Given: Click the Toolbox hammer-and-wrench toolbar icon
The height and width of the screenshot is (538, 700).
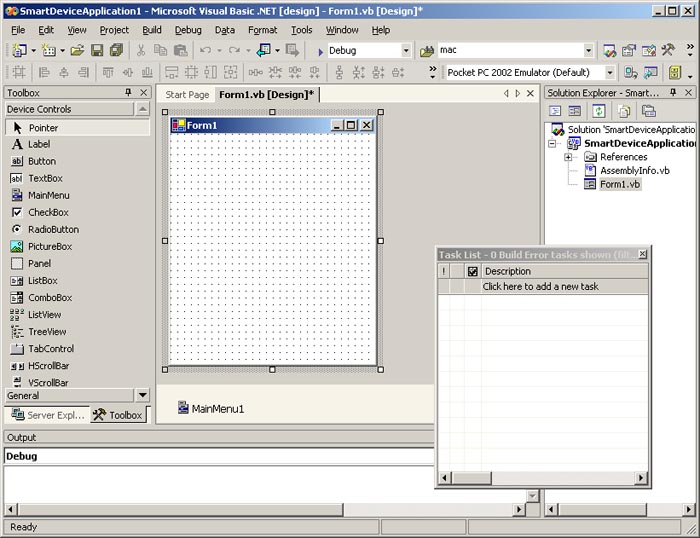Looking at the screenshot, I should coord(668,50).
